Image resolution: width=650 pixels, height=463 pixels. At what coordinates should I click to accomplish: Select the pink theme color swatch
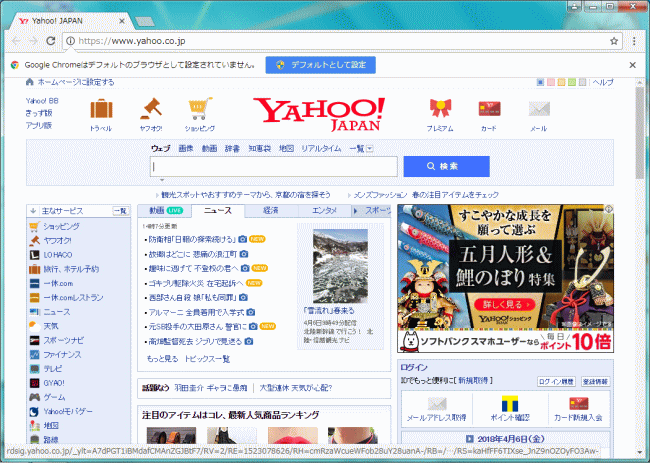pyautogui.click(x=551, y=82)
